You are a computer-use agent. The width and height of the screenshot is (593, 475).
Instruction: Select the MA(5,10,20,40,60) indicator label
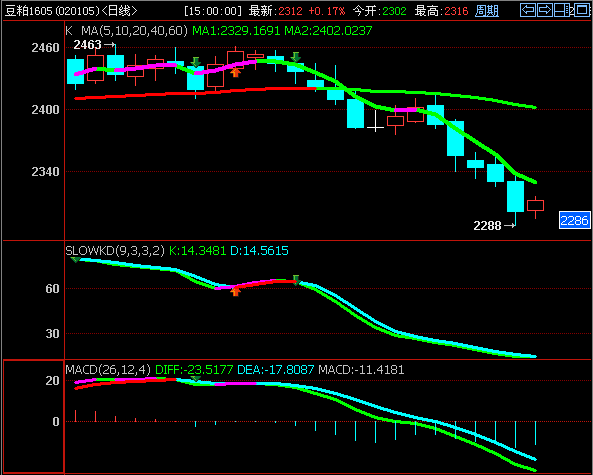(x=134, y=31)
